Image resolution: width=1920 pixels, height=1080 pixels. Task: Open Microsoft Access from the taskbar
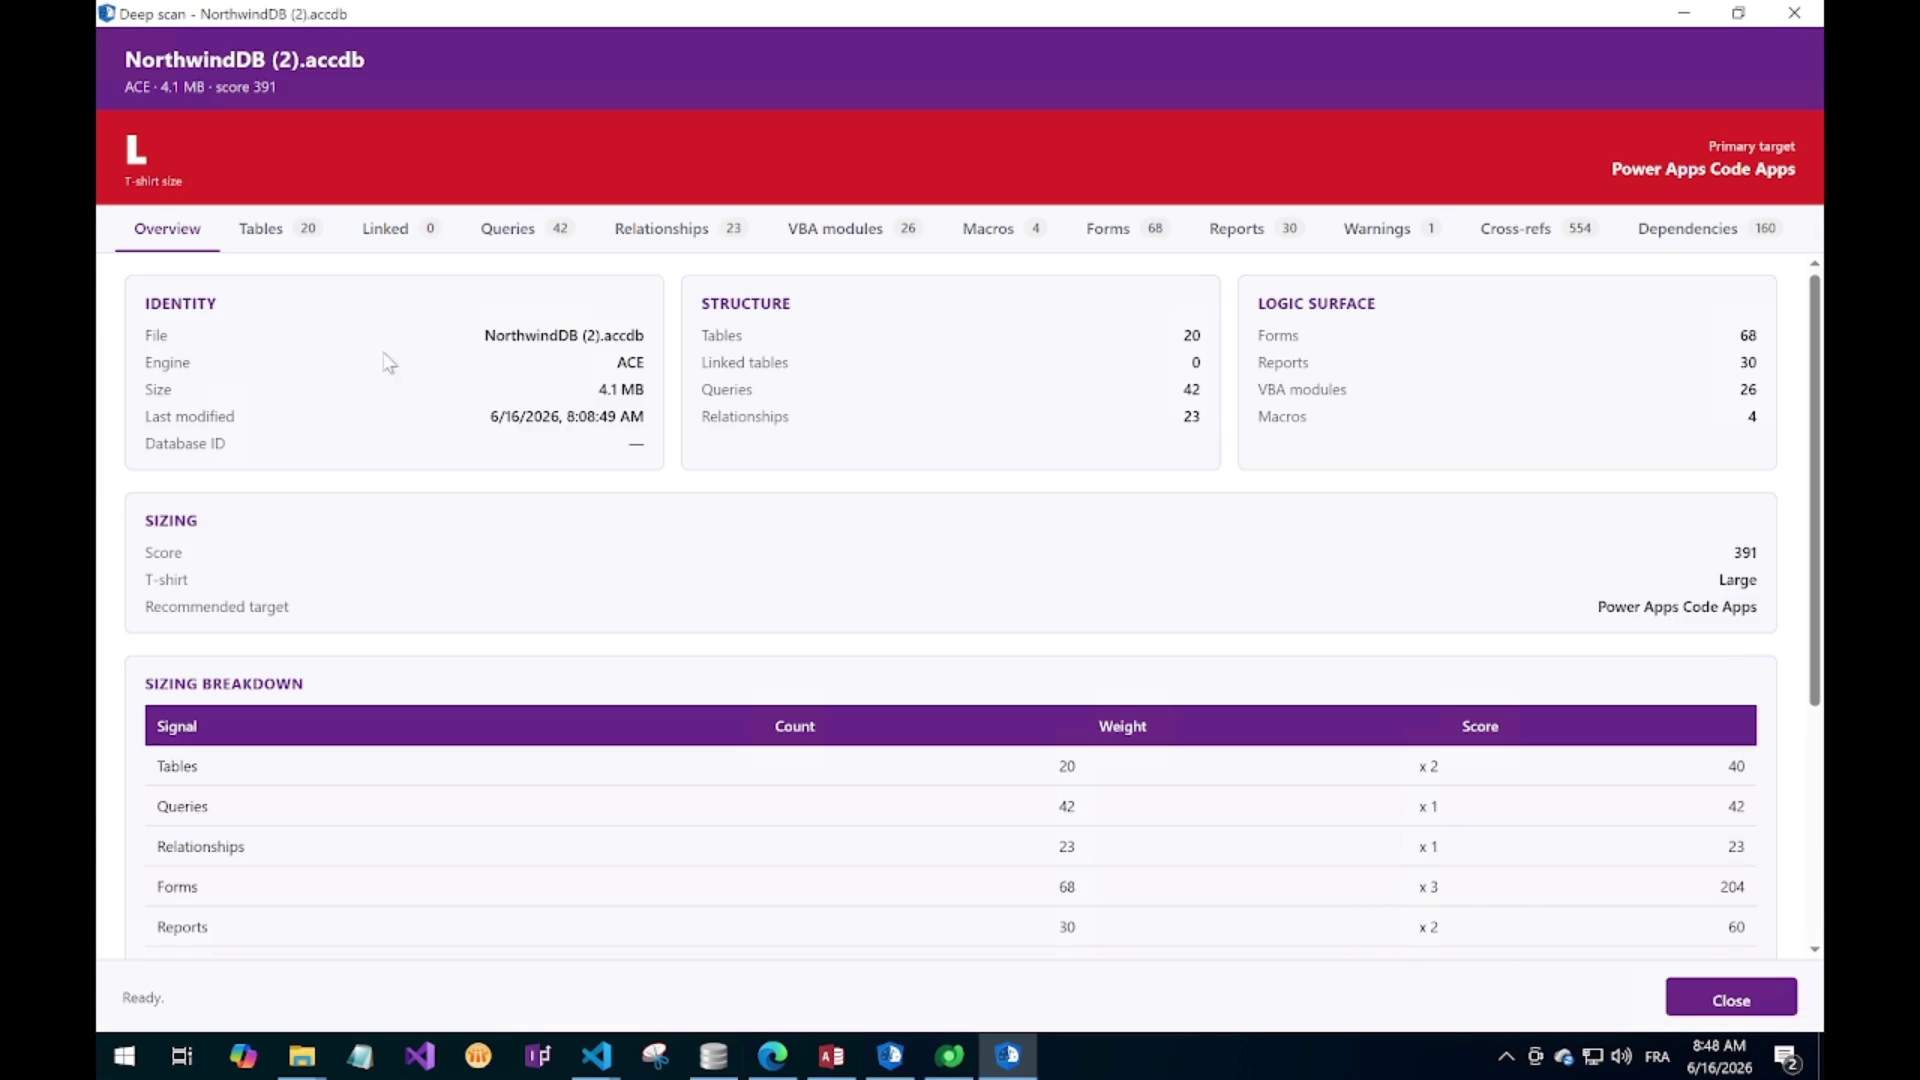[x=832, y=1056]
